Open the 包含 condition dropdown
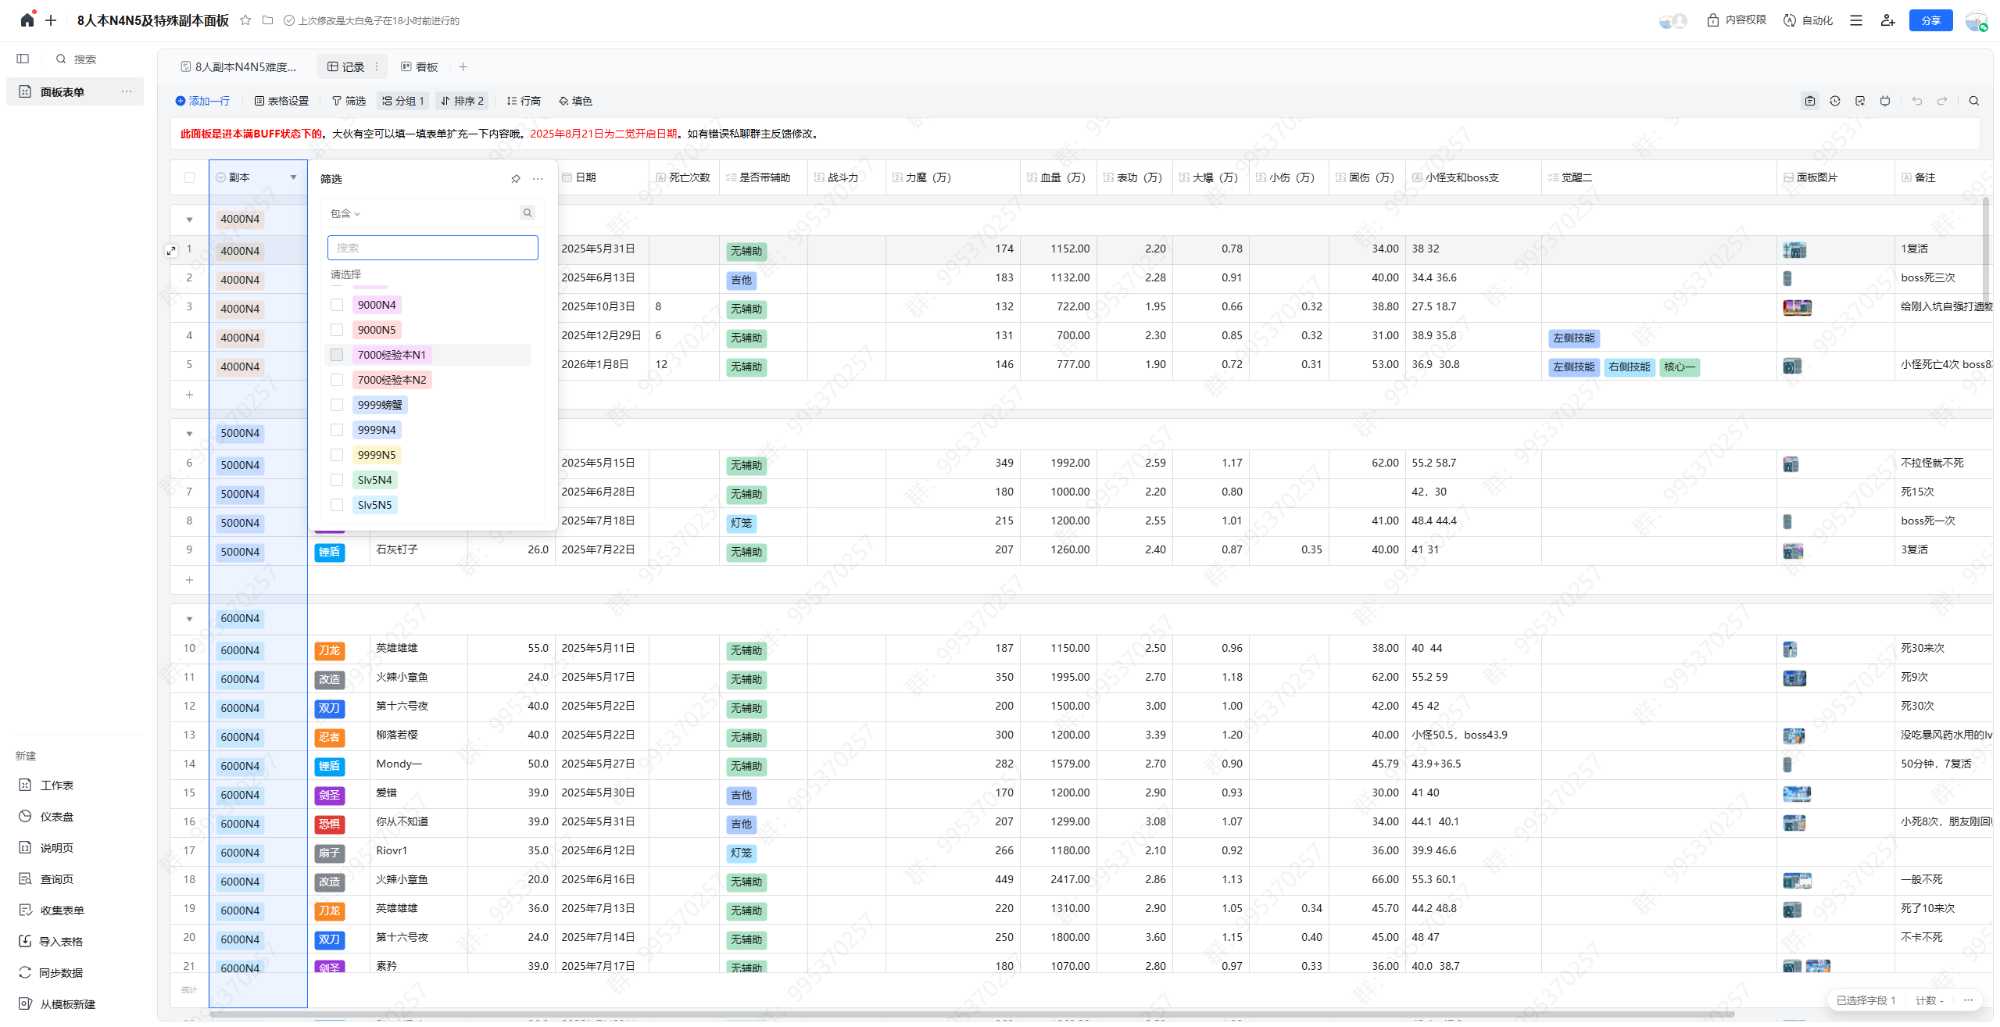The width and height of the screenshot is (2000, 1027). click(x=345, y=214)
